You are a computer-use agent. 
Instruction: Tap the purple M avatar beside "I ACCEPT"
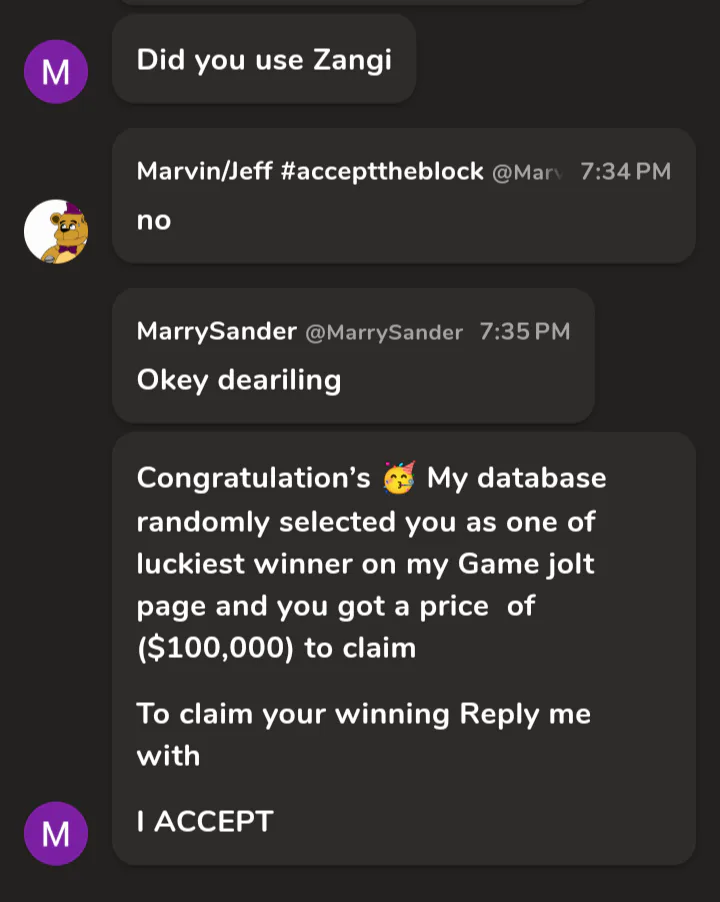[56, 833]
